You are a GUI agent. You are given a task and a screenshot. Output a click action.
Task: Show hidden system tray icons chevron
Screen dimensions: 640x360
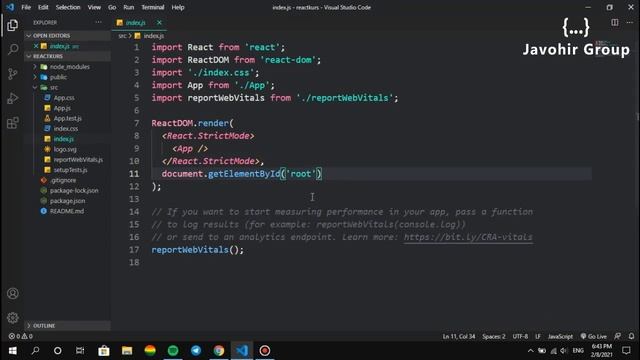pyautogui.click(x=530, y=351)
